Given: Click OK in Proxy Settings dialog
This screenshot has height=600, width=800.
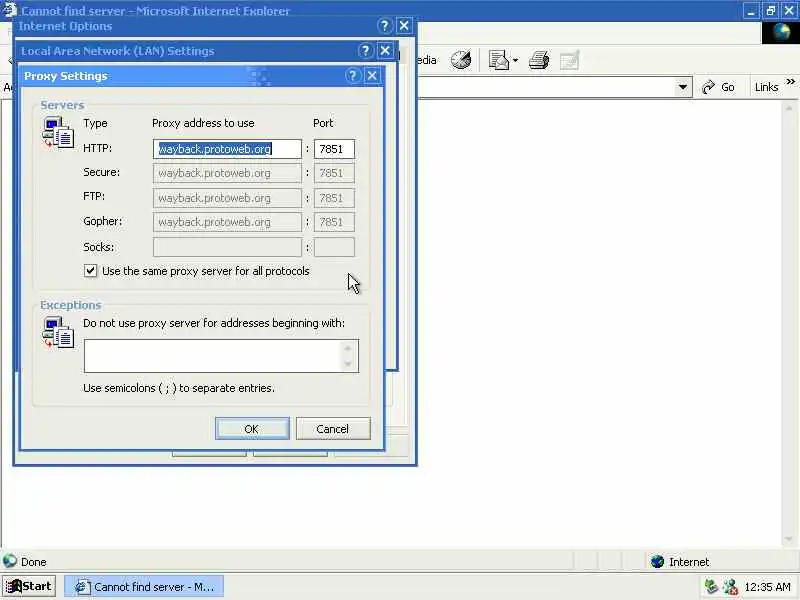Looking at the screenshot, I should [x=252, y=429].
